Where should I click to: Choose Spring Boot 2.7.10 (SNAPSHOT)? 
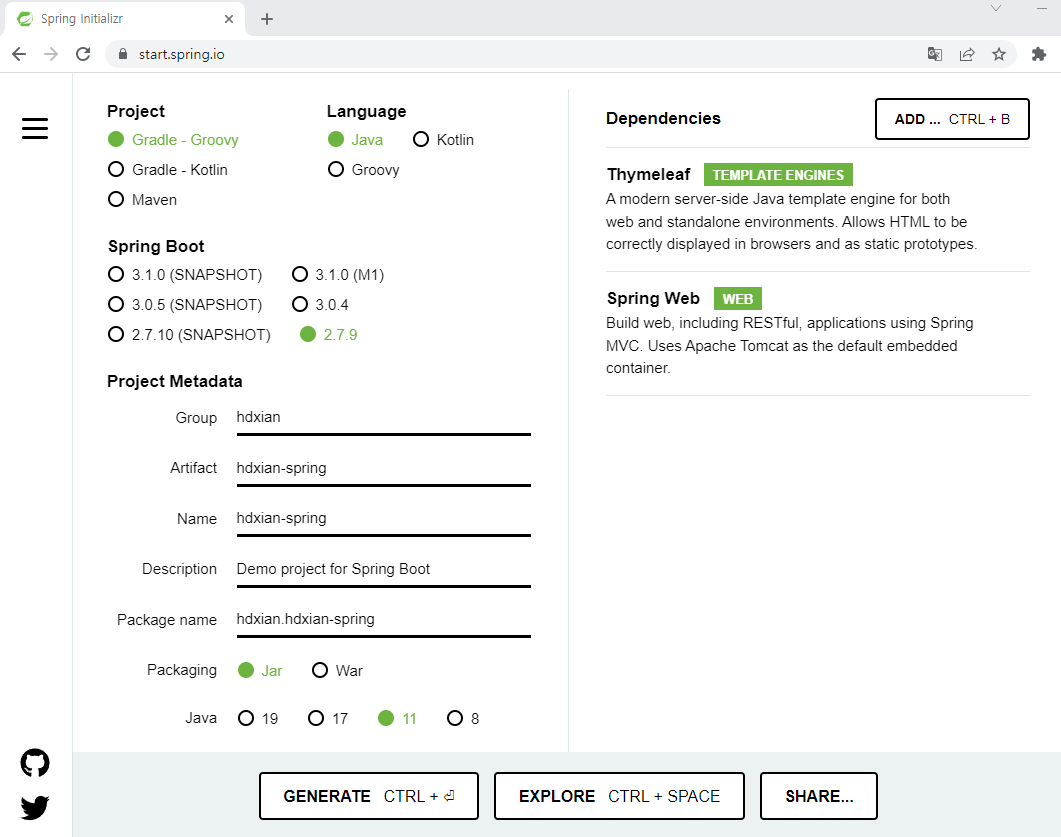click(x=189, y=334)
